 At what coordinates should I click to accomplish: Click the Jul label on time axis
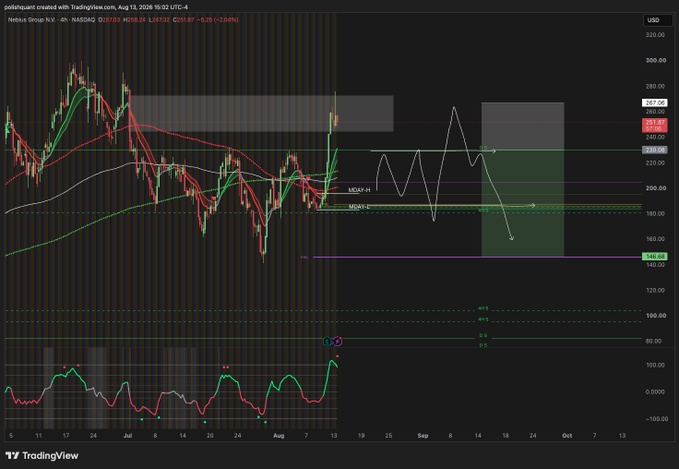(x=127, y=436)
